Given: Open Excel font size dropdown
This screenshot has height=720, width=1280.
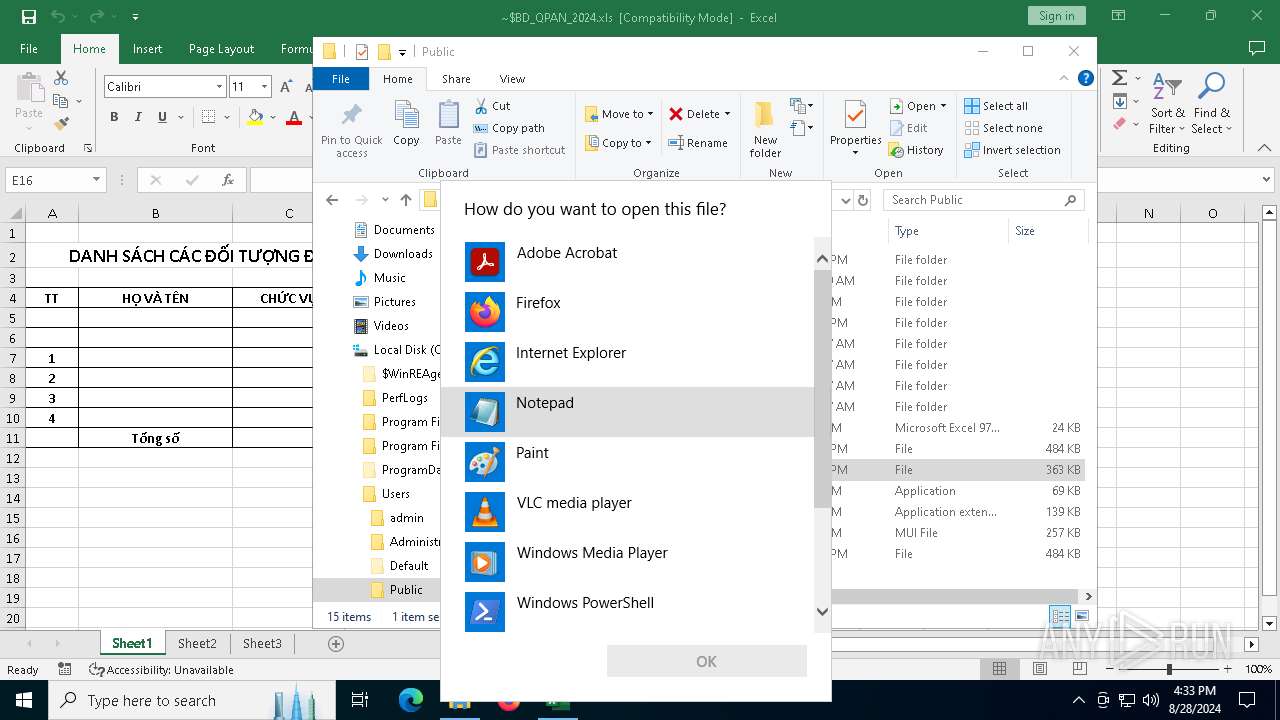Looking at the screenshot, I should coord(264,87).
